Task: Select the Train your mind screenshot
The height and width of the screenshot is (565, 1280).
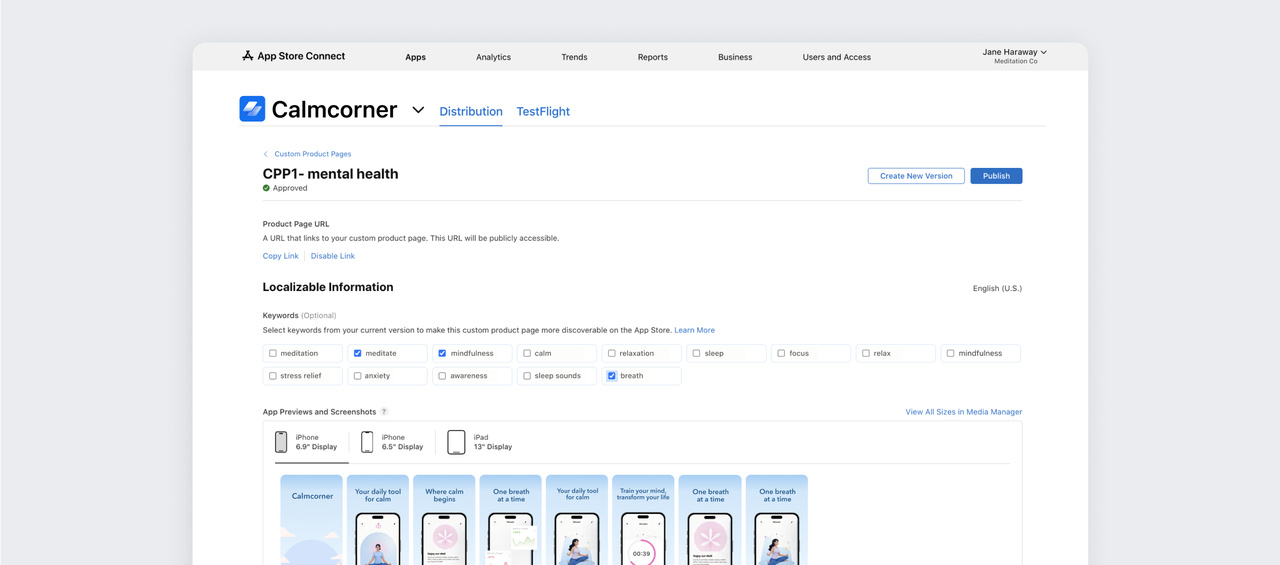Action: coord(643,520)
